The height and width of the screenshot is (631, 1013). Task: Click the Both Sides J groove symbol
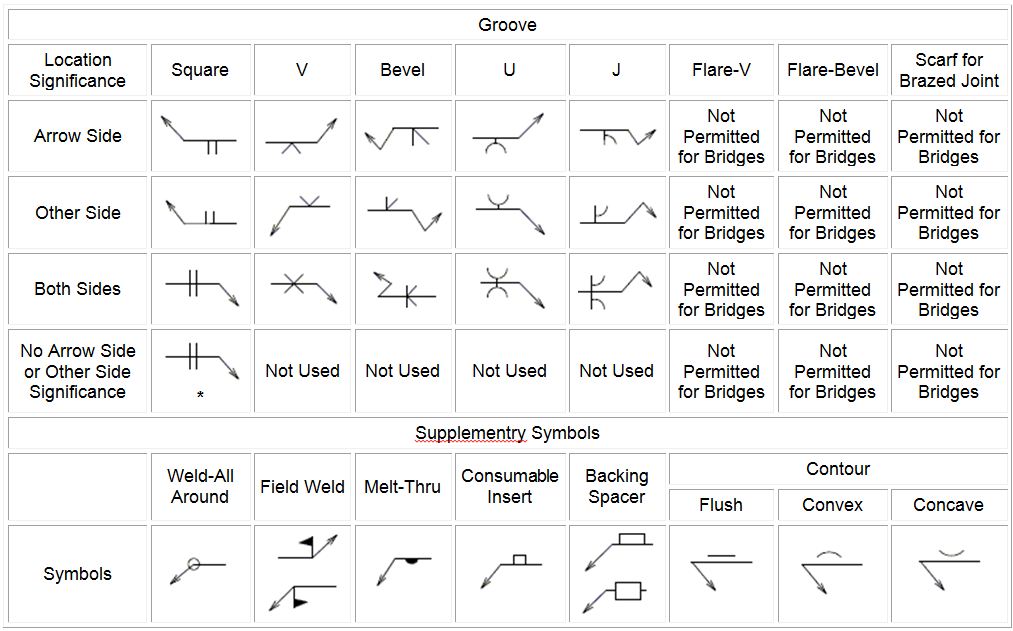coord(615,291)
